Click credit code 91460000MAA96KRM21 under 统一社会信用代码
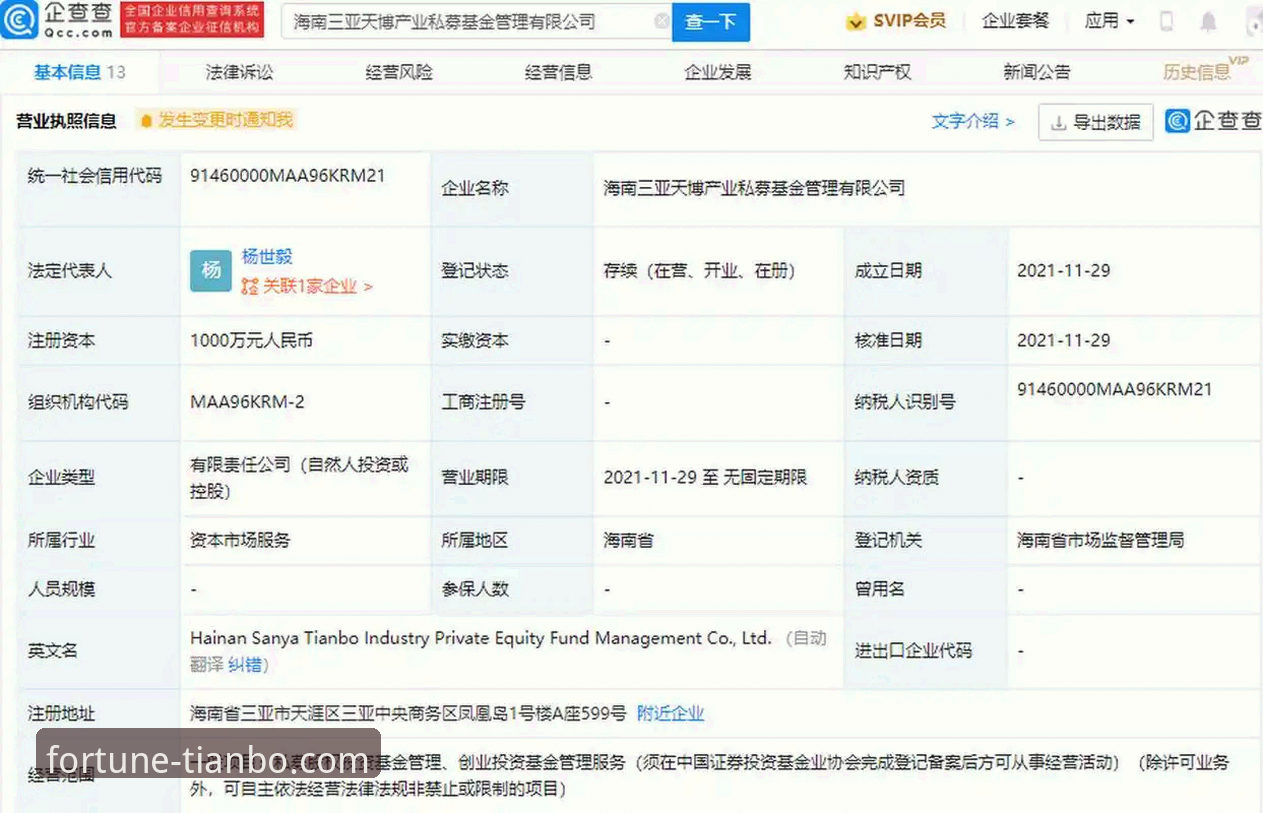Viewport: 1263px width, 813px height. pyautogui.click(x=287, y=176)
